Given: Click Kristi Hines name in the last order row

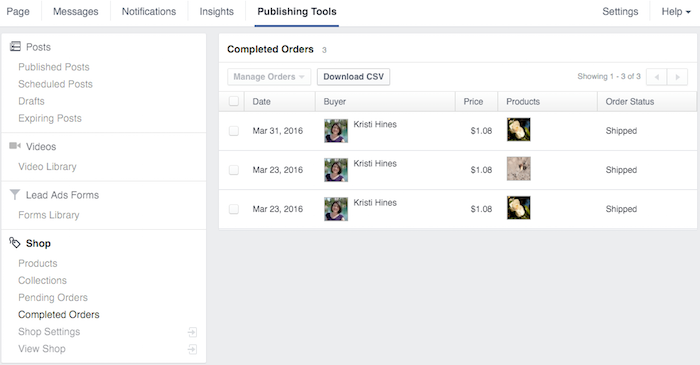Looking at the screenshot, I should click(x=375, y=203).
